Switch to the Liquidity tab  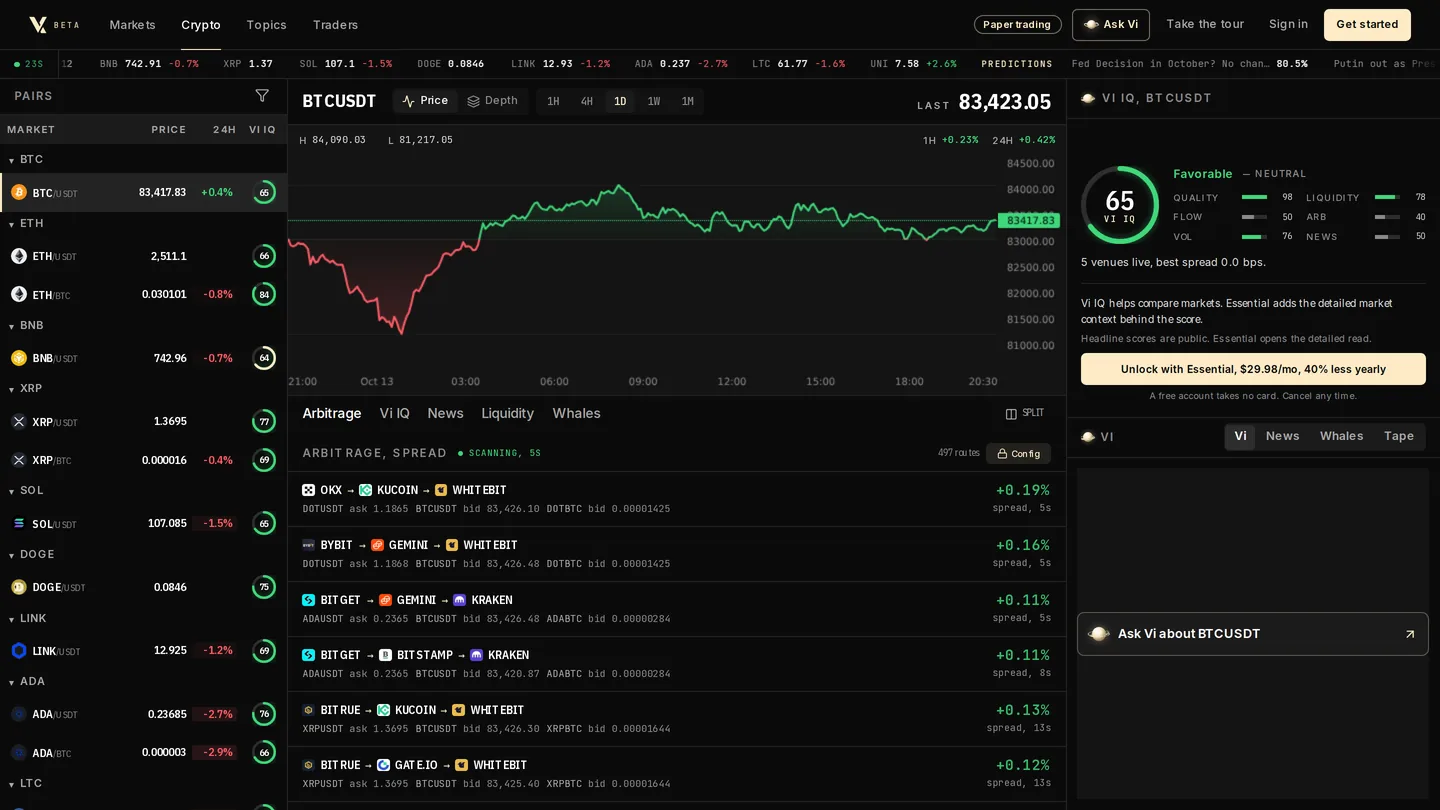(x=507, y=413)
